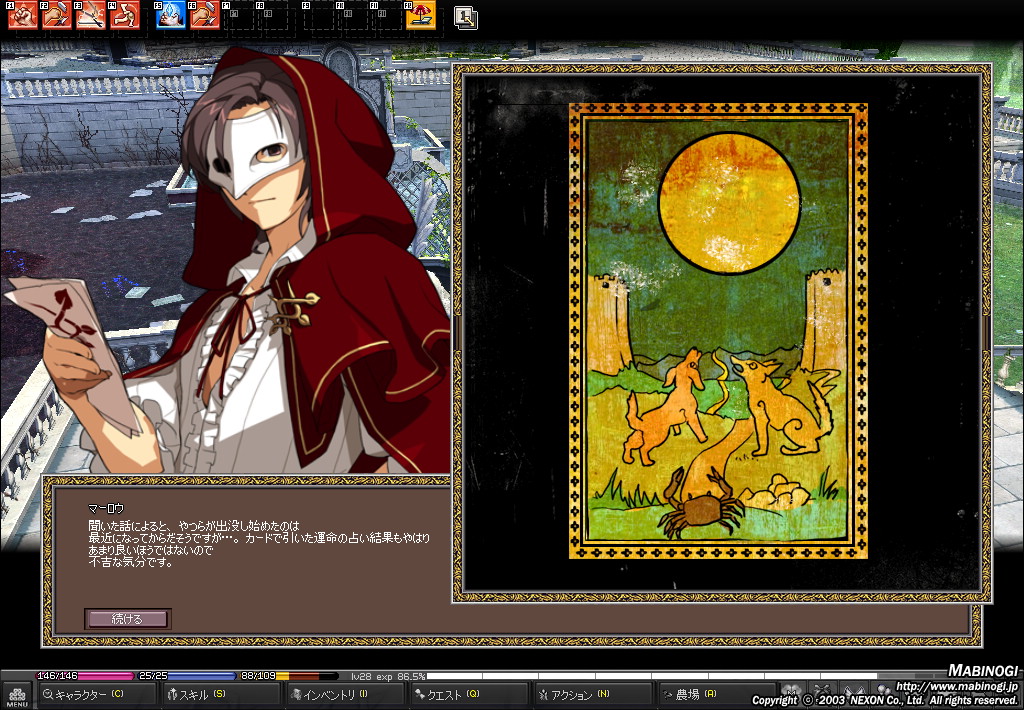Click the dialogue line ending 不吉な気分です。
This screenshot has height=710, width=1024.
131,562
